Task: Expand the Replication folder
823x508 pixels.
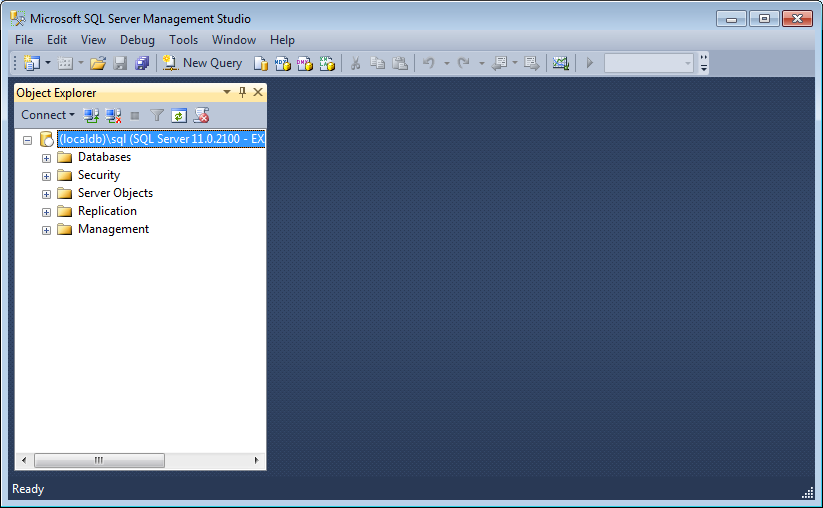Action: pyautogui.click(x=46, y=212)
